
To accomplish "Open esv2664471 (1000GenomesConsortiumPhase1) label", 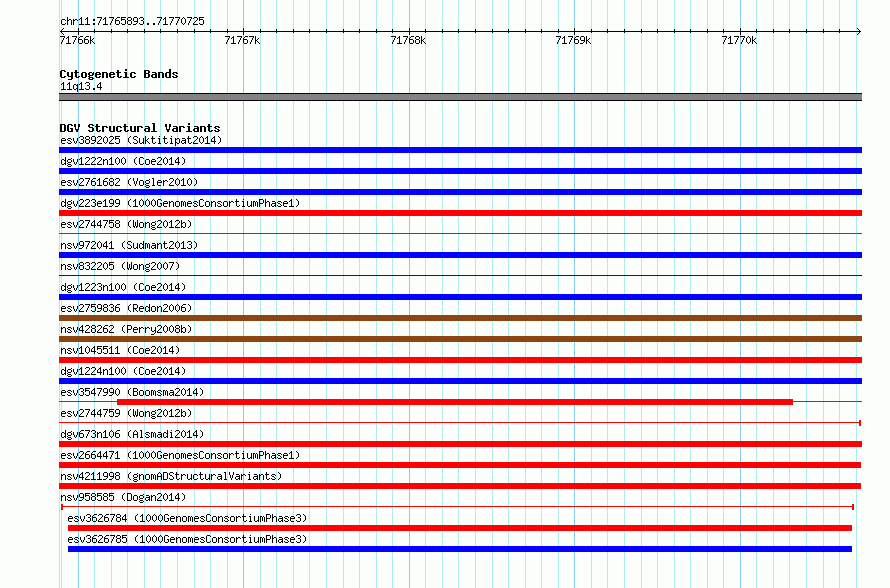I will (180, 455).
